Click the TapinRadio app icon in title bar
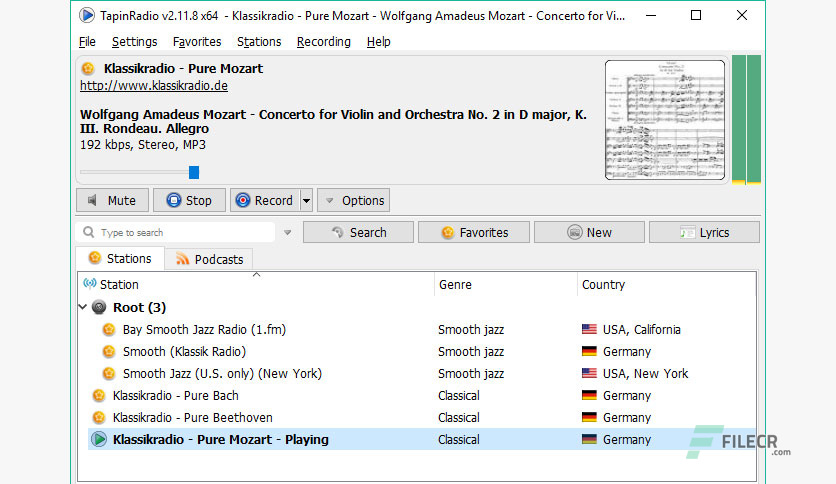This screenshot has width=836, height=484. click(87, 15)
